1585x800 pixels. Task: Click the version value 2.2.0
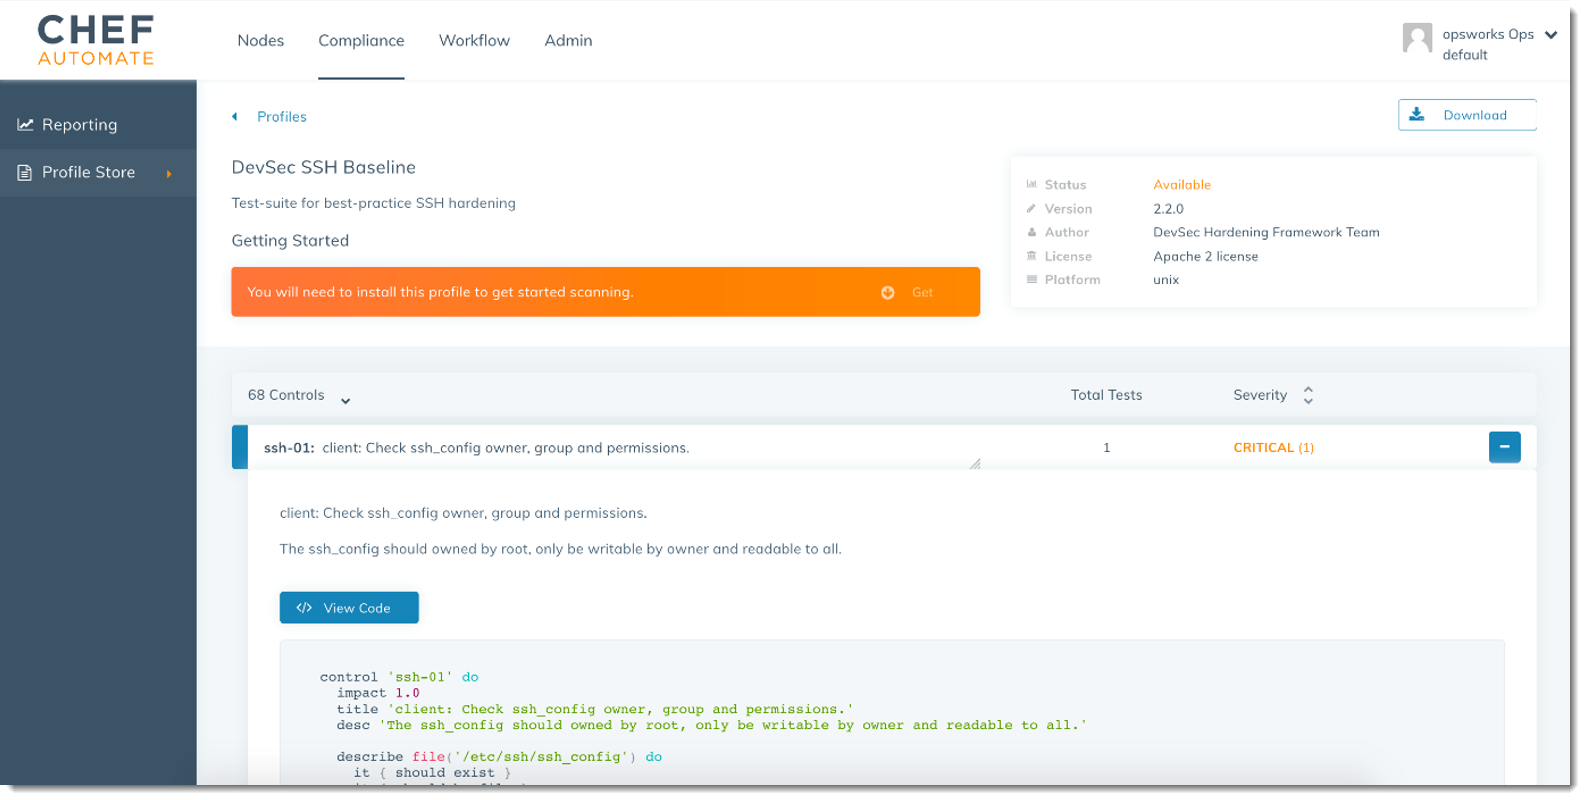(1168, 209)
